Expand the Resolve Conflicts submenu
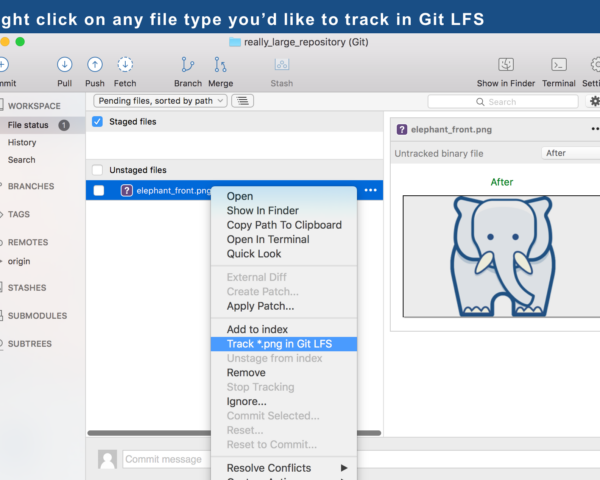The height and width of the screenshot is (480, 600). point(283,468)
